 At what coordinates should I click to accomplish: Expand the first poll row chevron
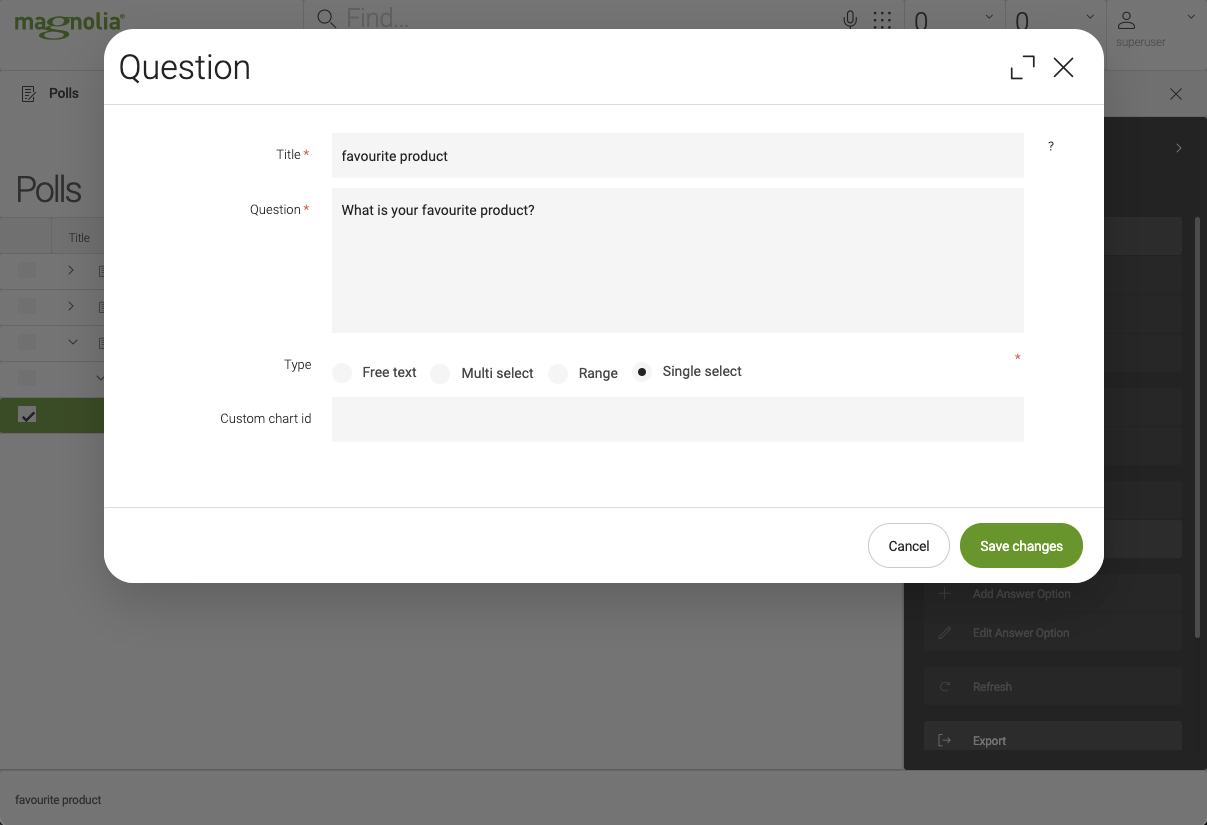(72, 270)
